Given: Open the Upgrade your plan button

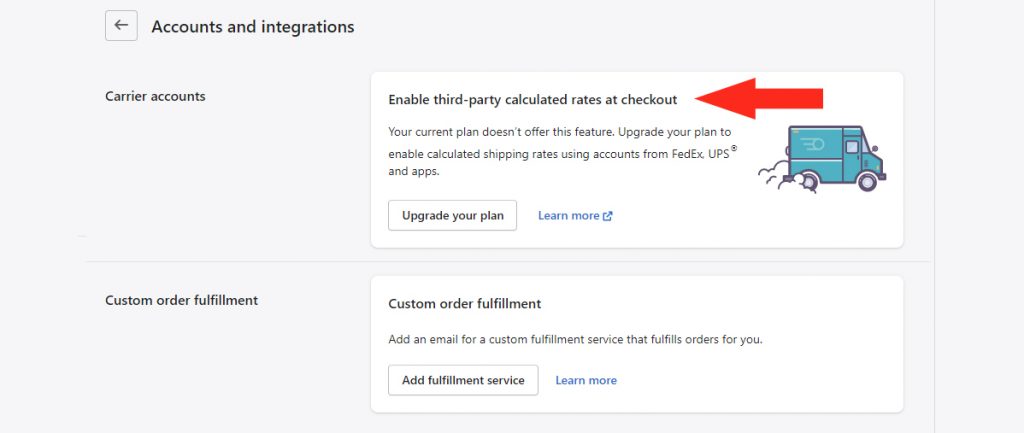Looking at the screenshot, I should 453,216.
